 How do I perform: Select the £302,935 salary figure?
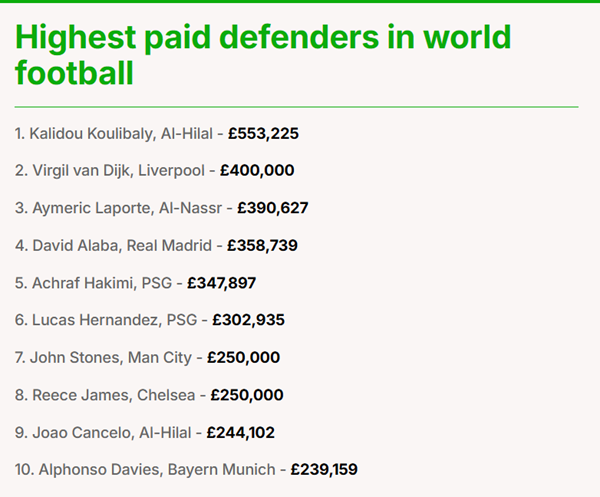247,320
